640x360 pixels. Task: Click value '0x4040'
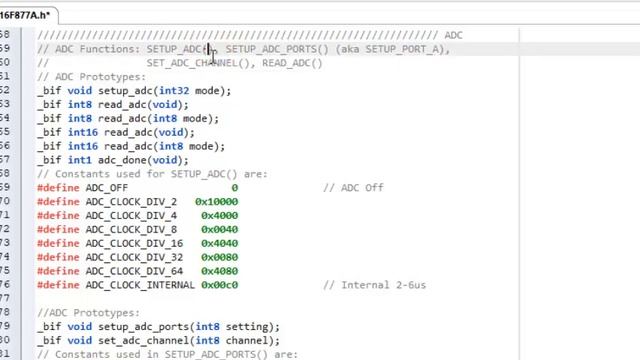(219, 244)
